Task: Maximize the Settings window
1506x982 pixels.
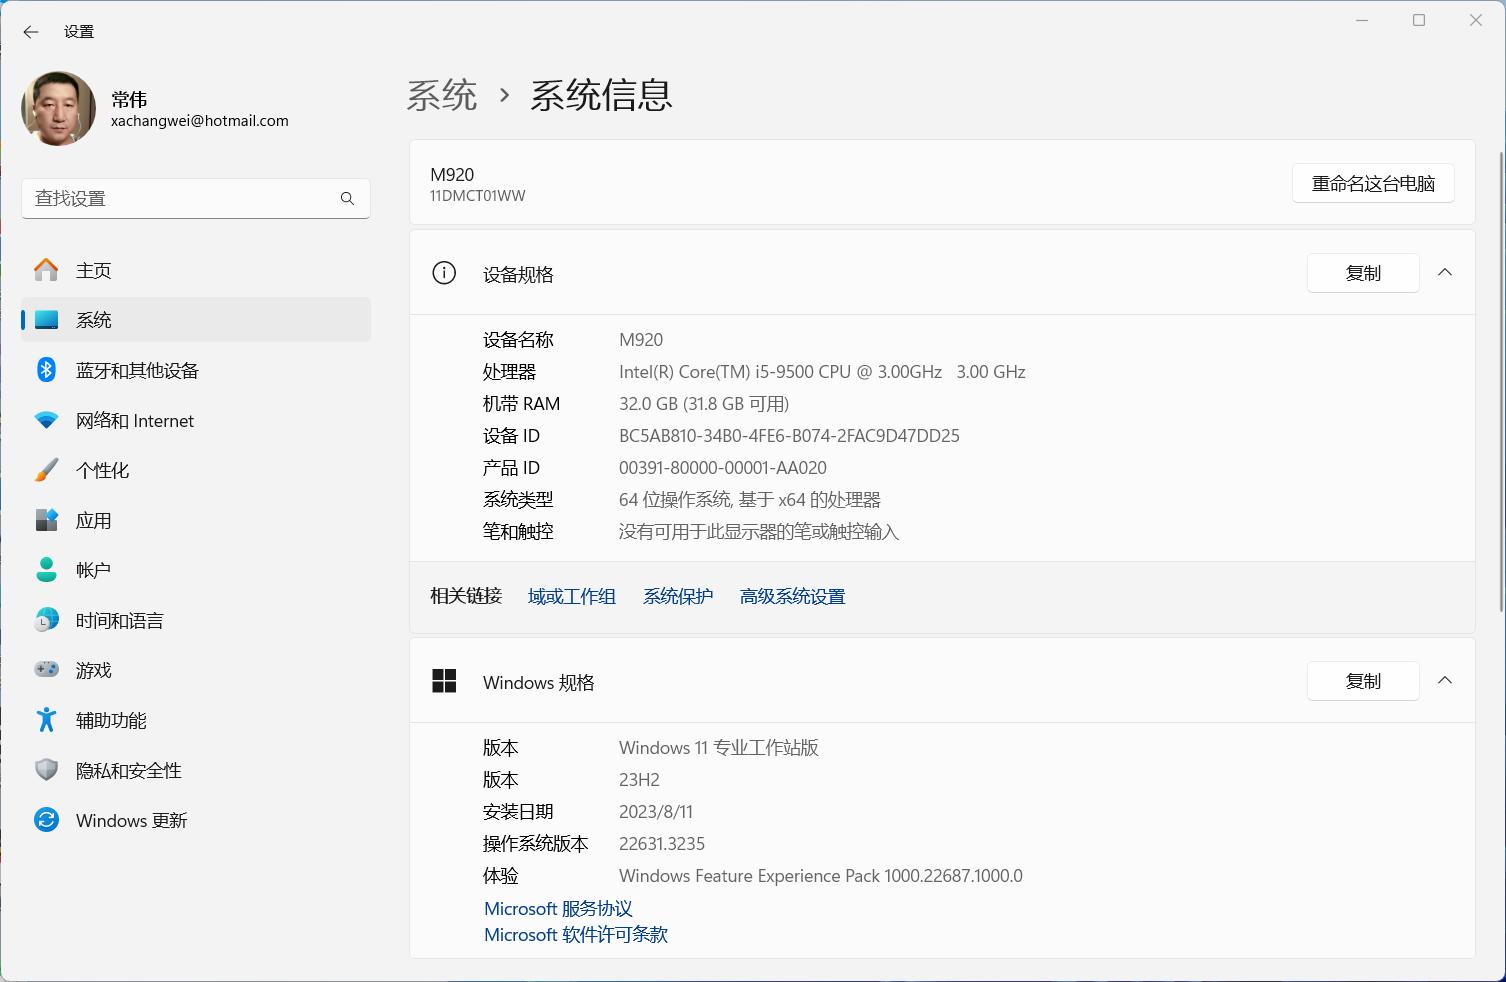Action: (x=1418, y=20)
